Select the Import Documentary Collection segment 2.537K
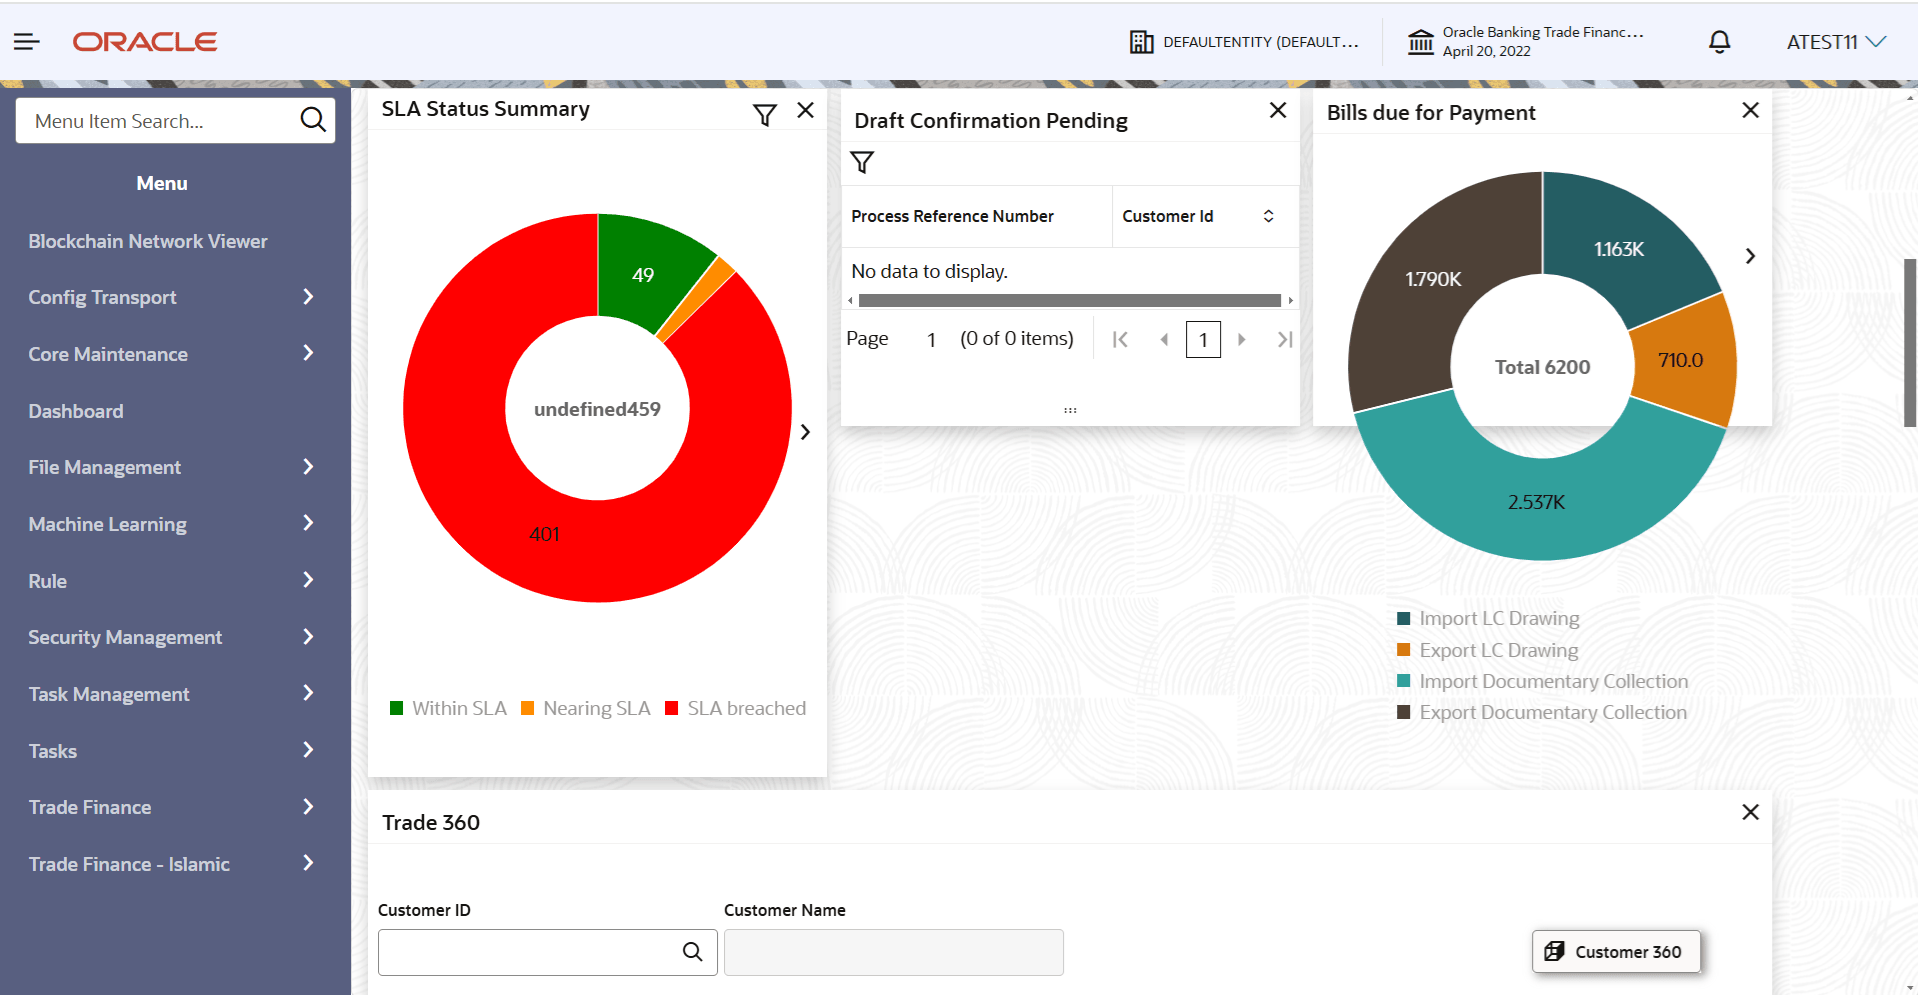Screen dimensions: 1918x995 coord(1537,502)
